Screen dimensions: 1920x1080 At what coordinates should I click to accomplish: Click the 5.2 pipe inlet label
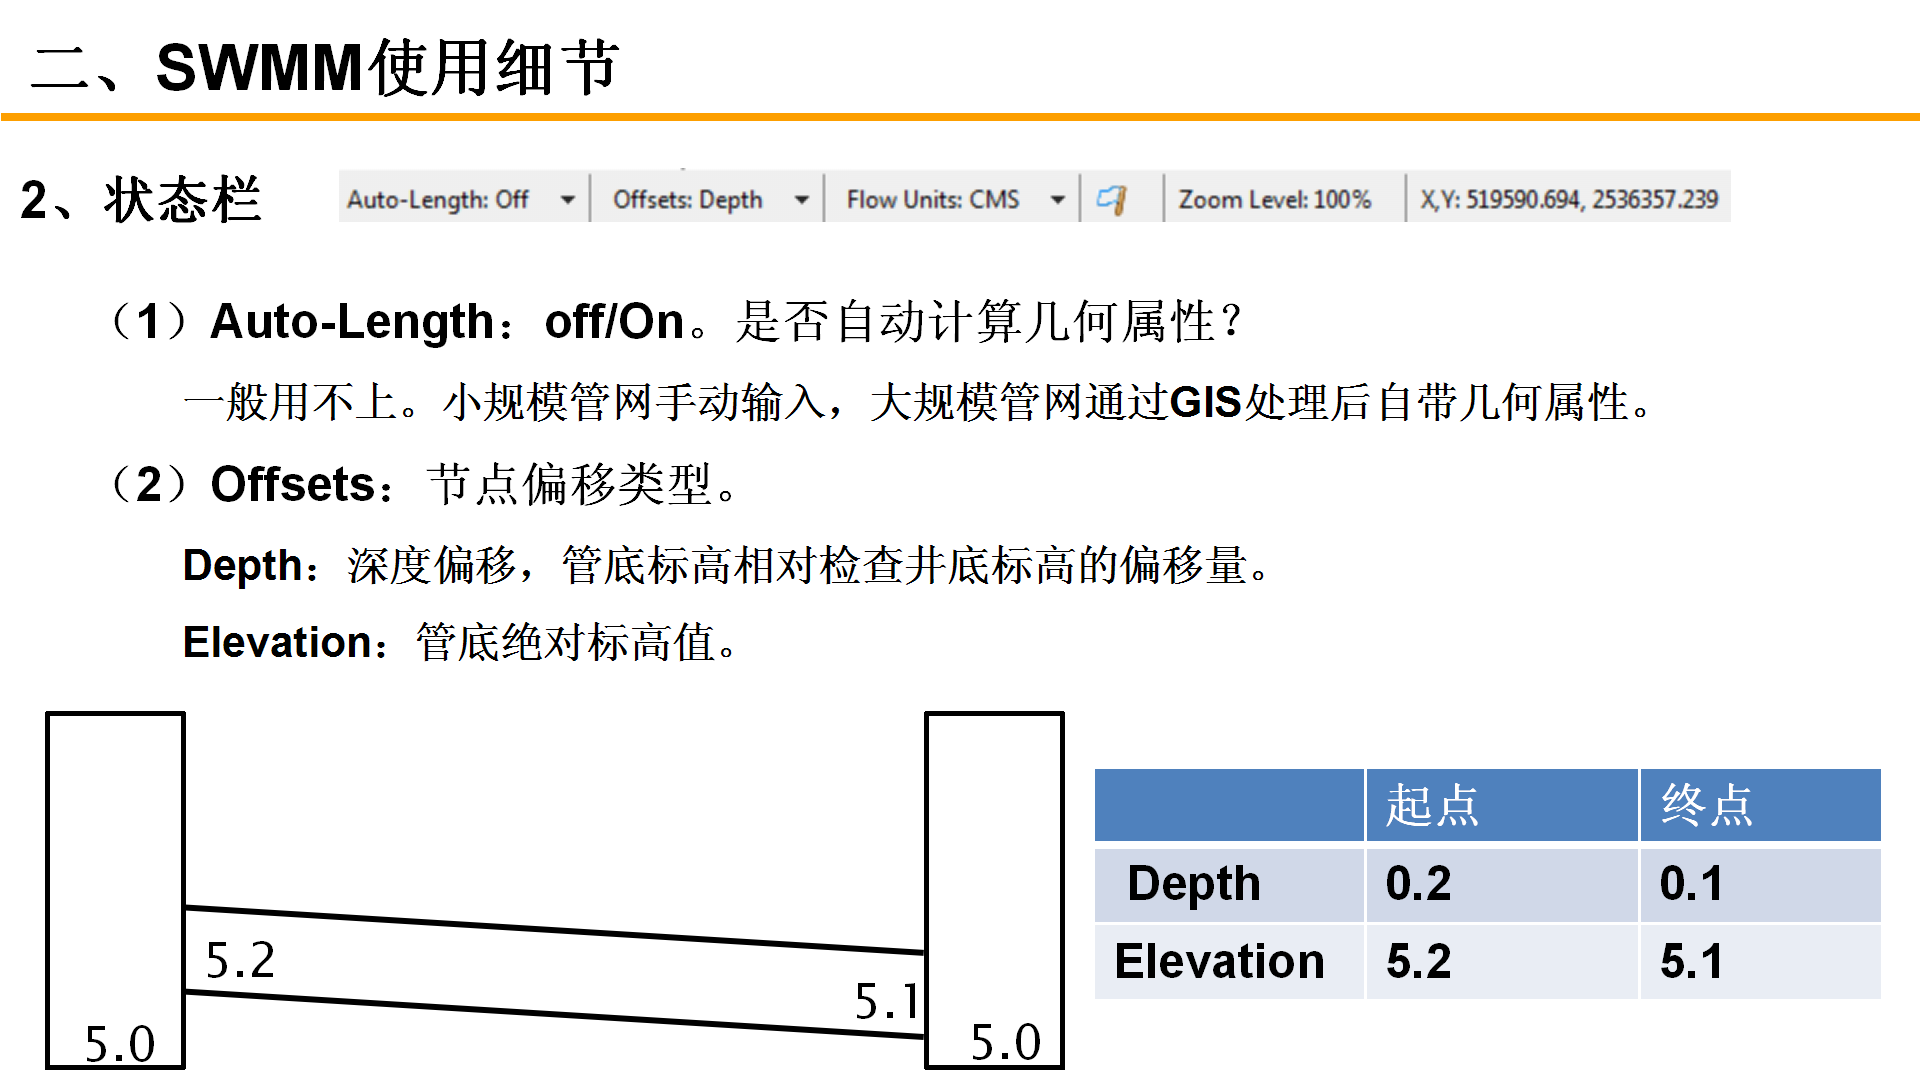[240, 960]
